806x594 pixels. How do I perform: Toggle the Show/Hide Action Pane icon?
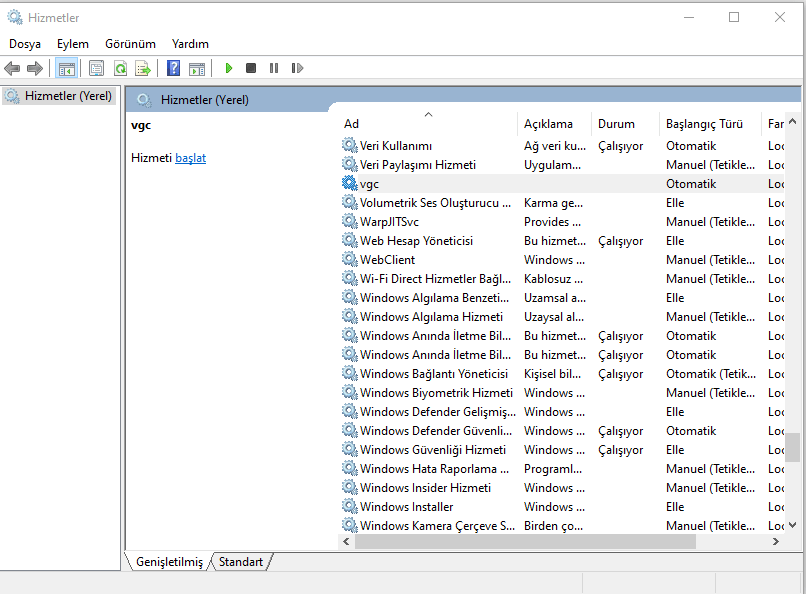[x=197, y=68]
